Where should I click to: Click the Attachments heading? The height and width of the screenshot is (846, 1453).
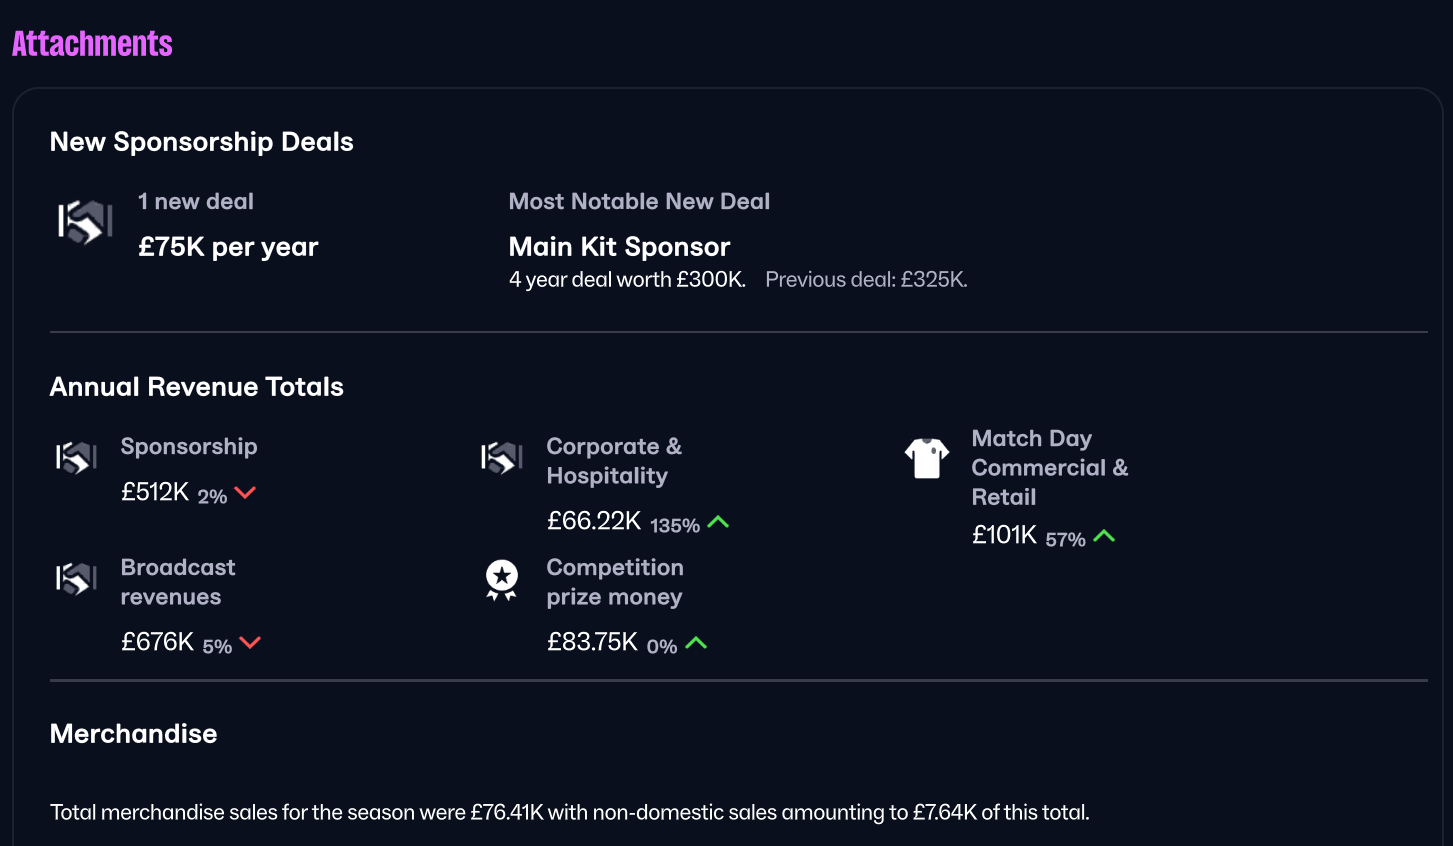(92, 44)
